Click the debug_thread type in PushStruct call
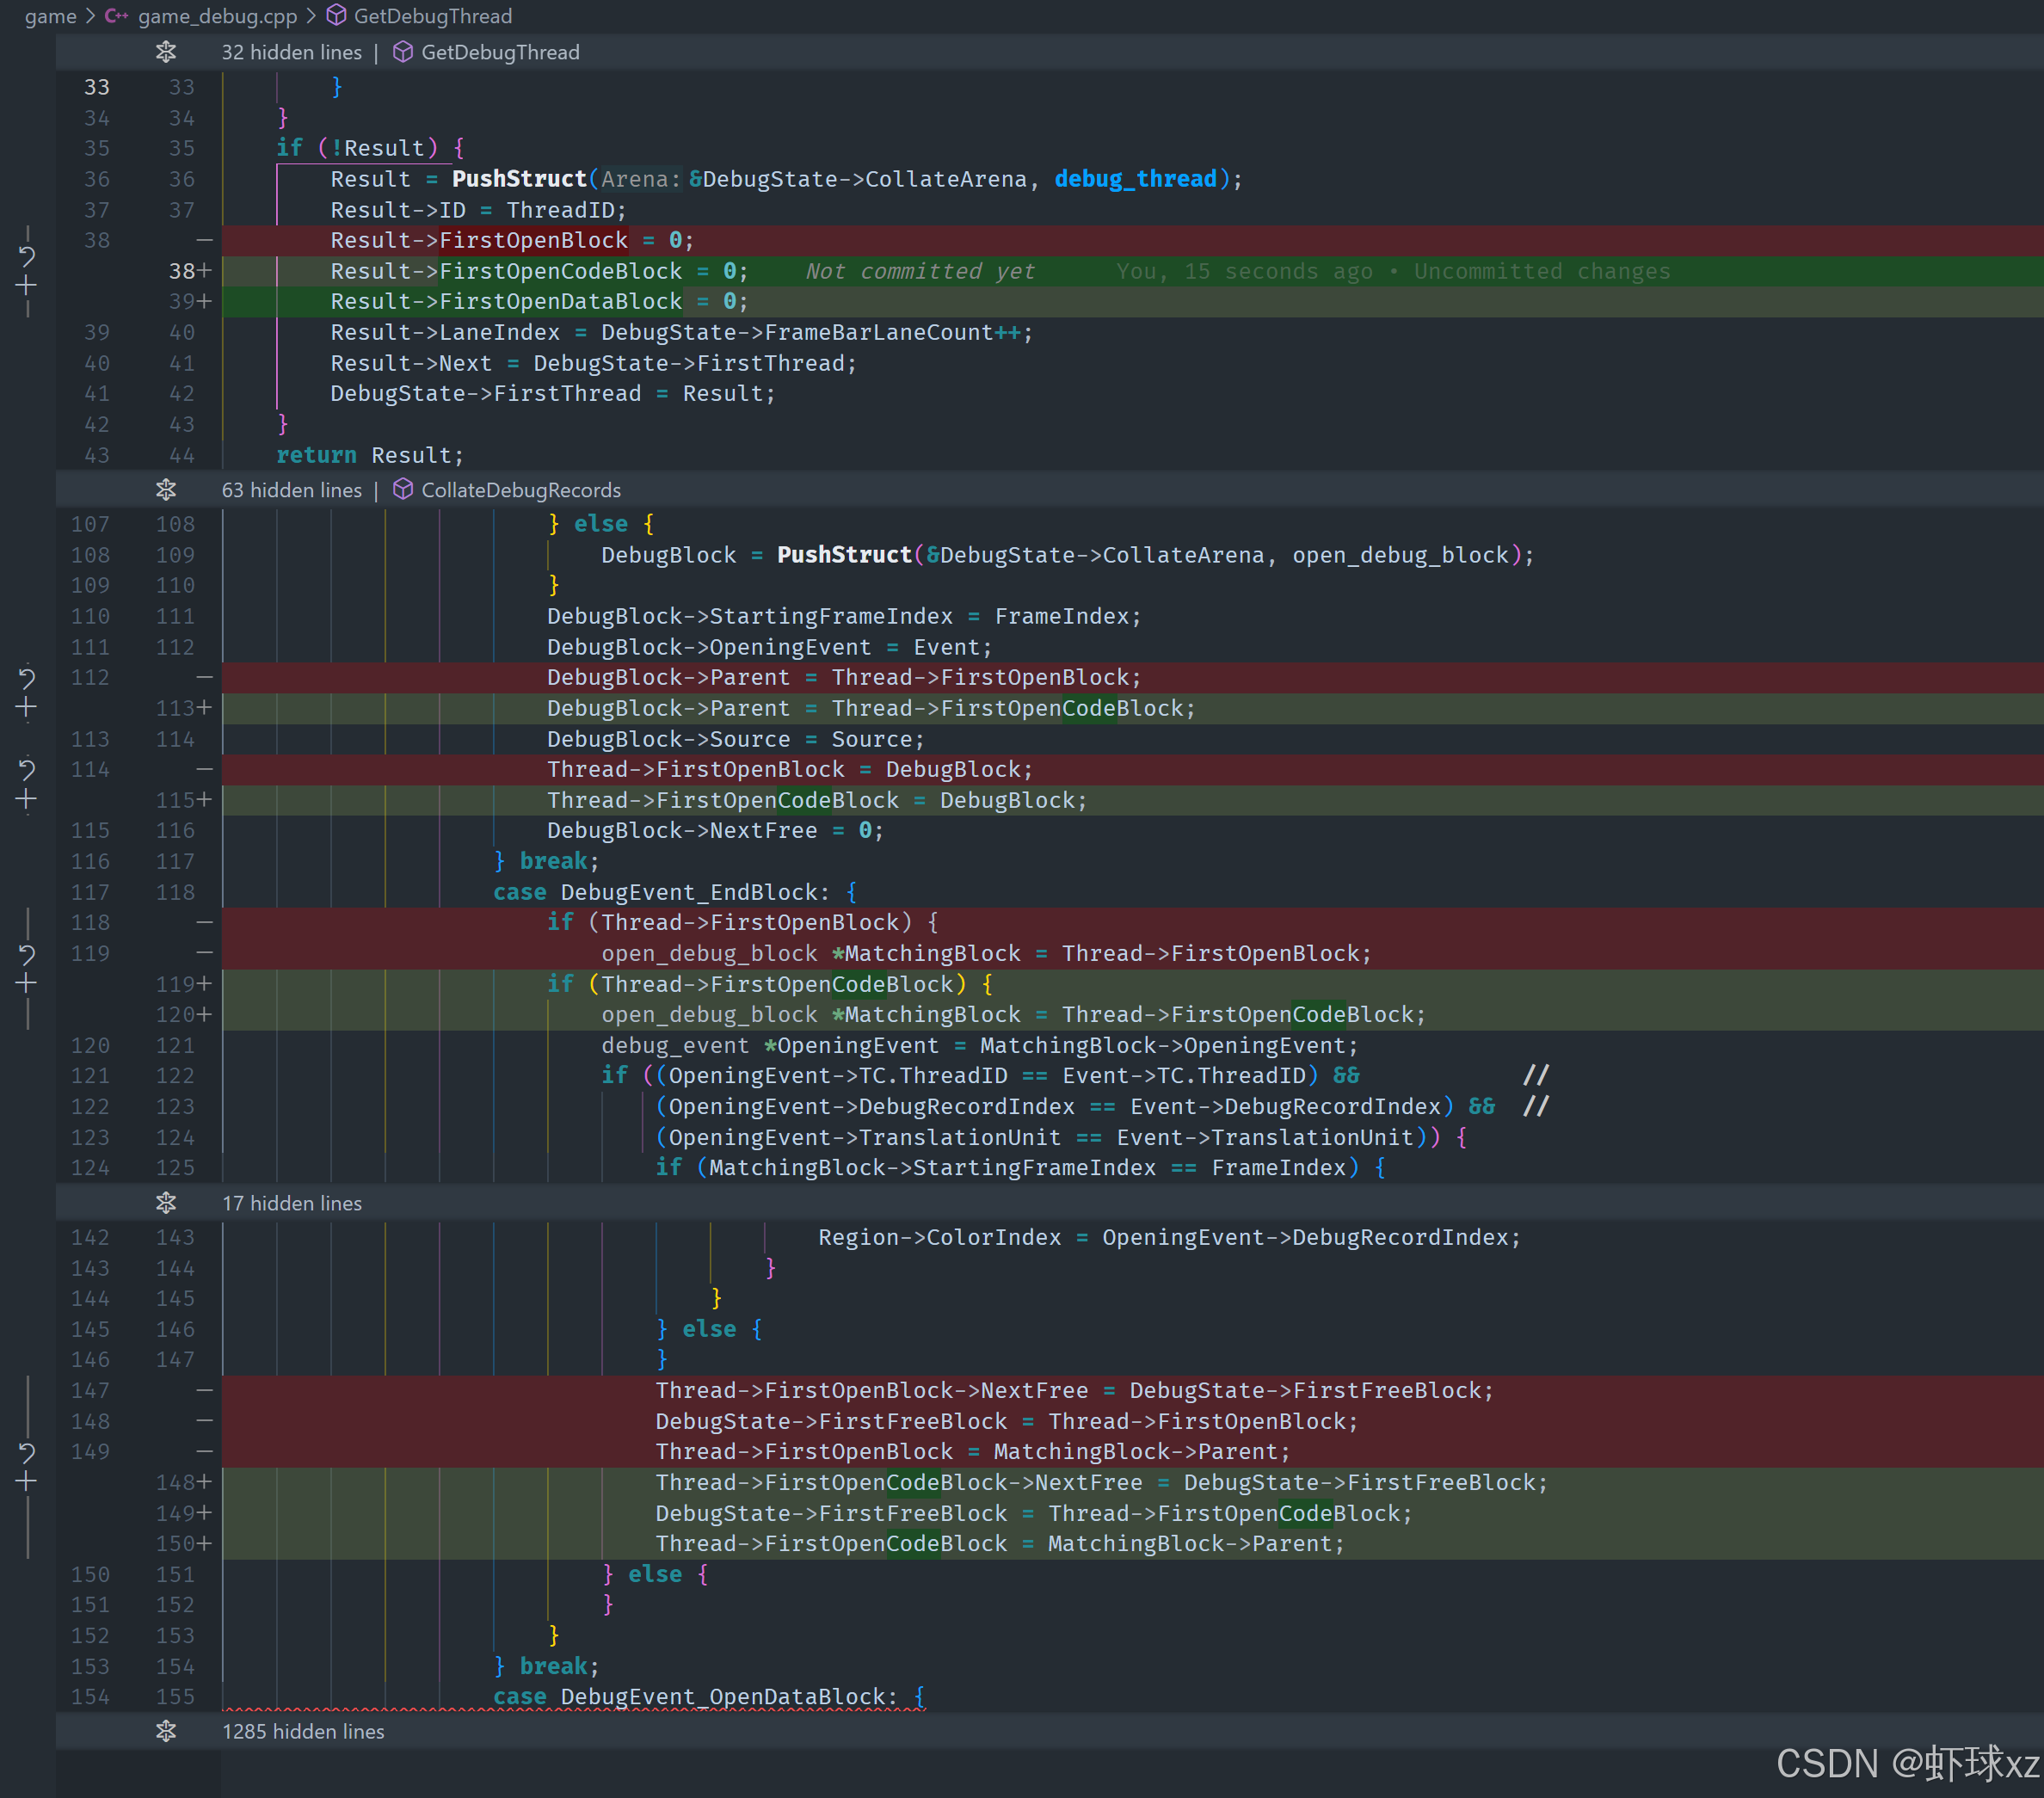2044x1798 pixels. [1135, 179]
